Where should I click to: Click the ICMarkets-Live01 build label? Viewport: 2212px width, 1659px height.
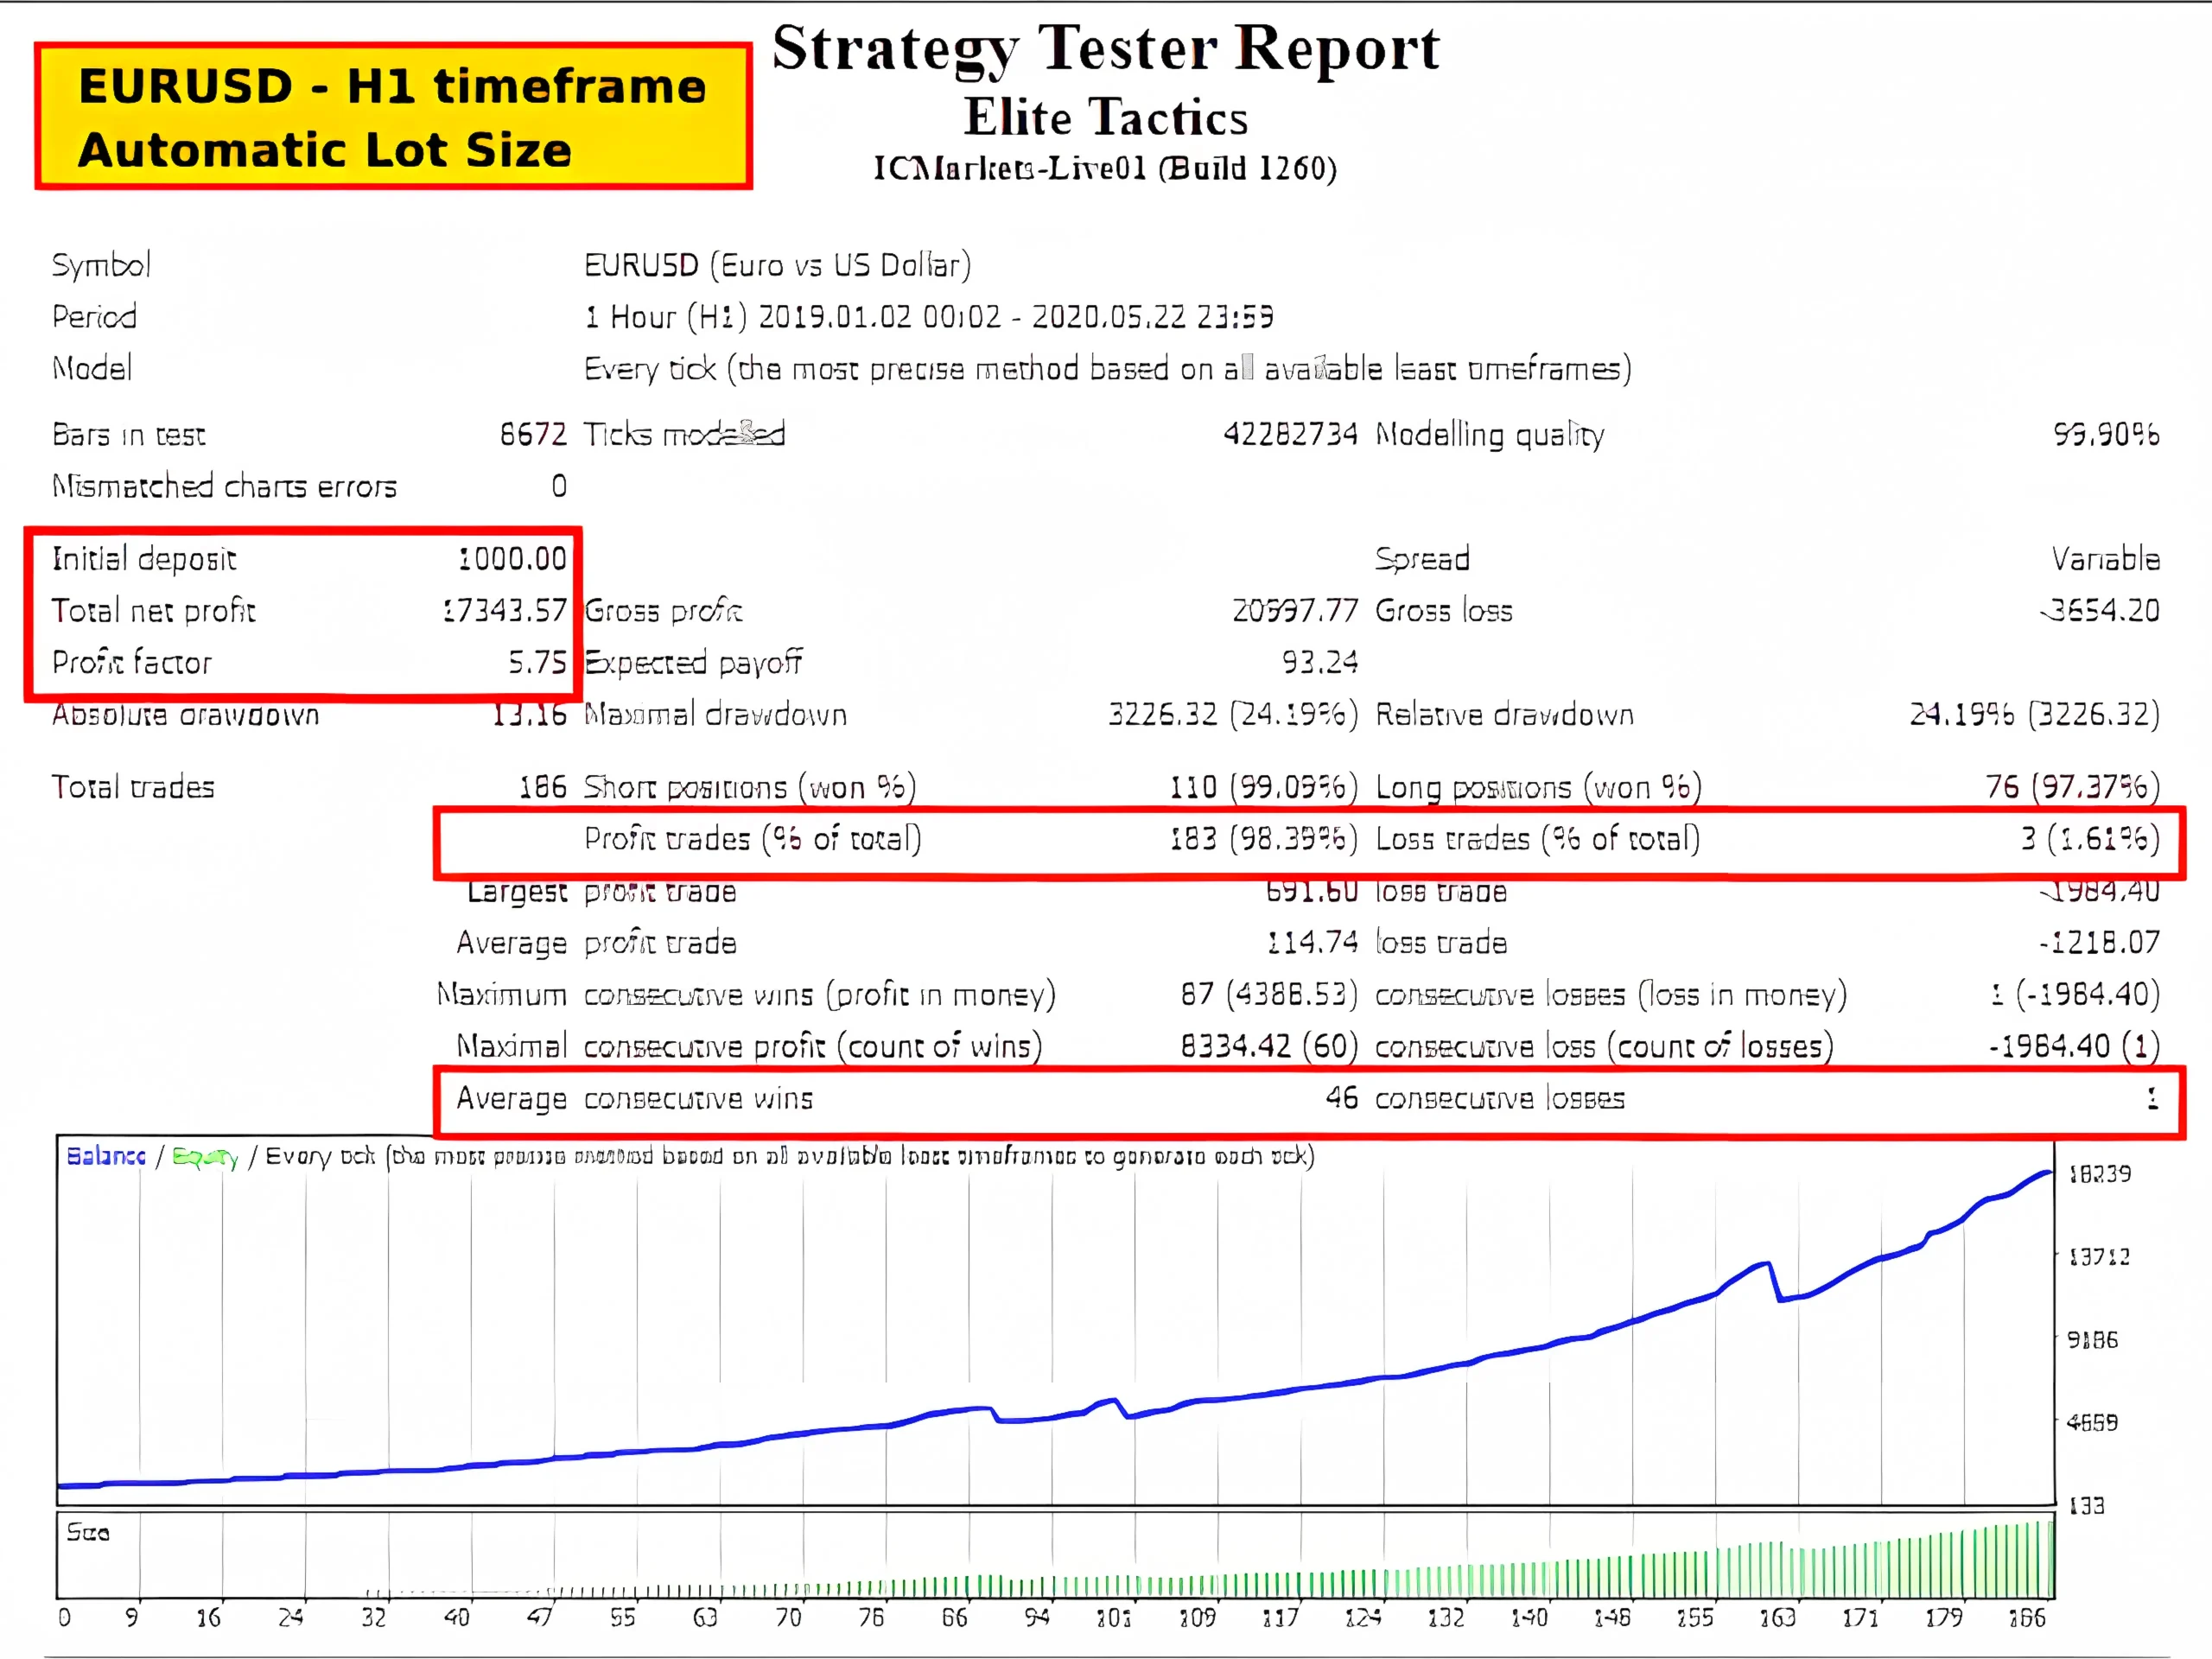pyautogui.click(x=1105, y=168)
